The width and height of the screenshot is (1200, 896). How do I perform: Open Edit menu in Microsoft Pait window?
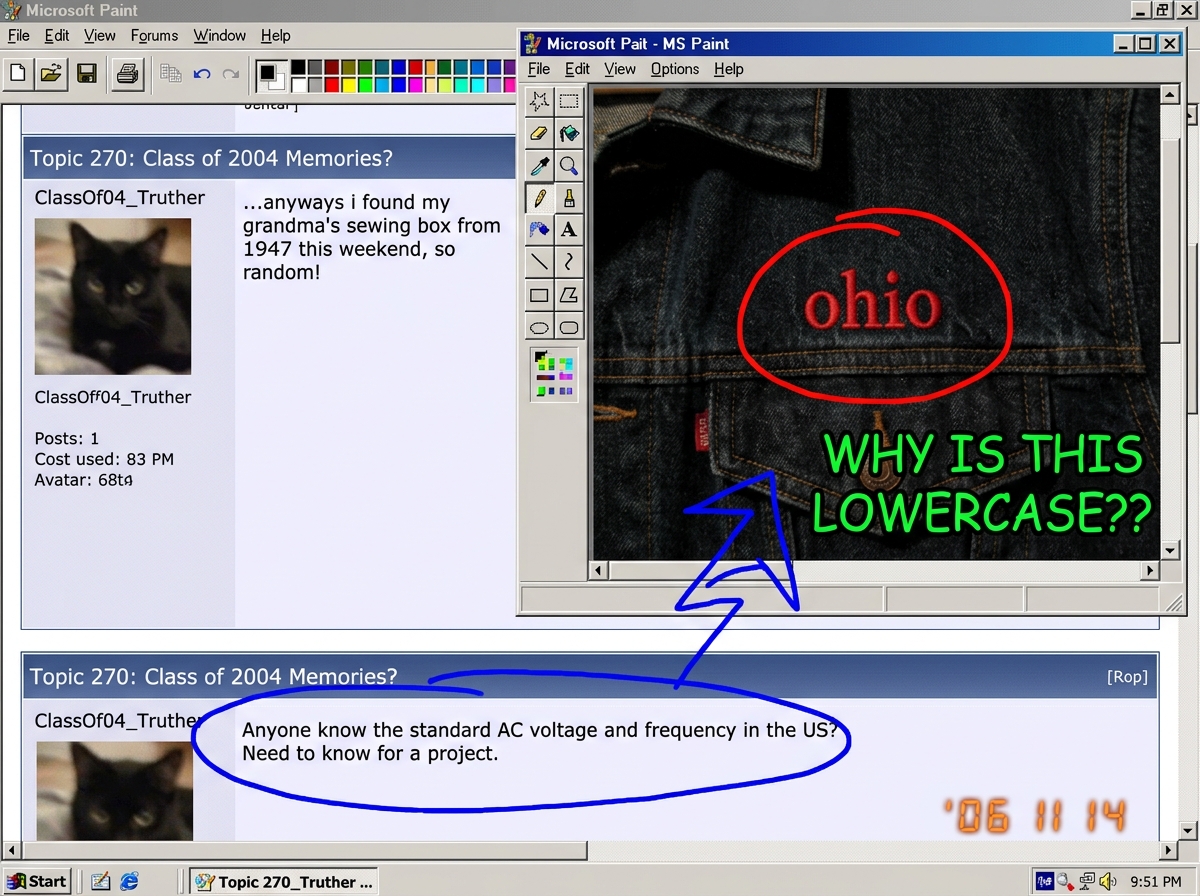(x=577, y=69)
